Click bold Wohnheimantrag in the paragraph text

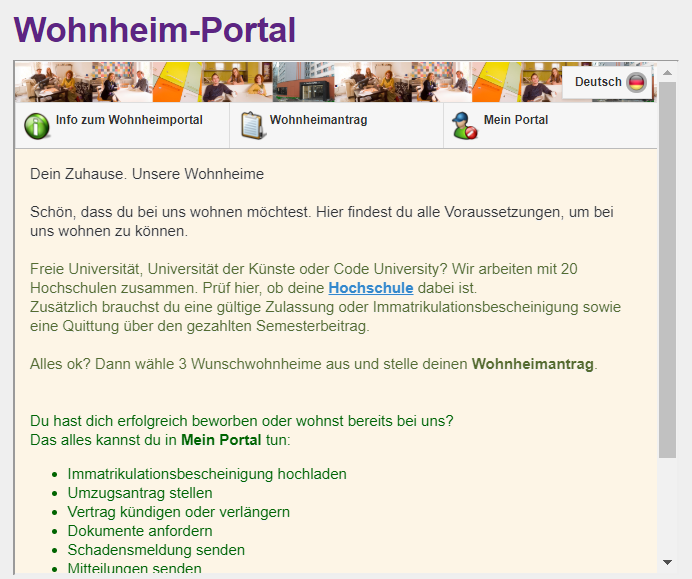(x=532, y=364)
